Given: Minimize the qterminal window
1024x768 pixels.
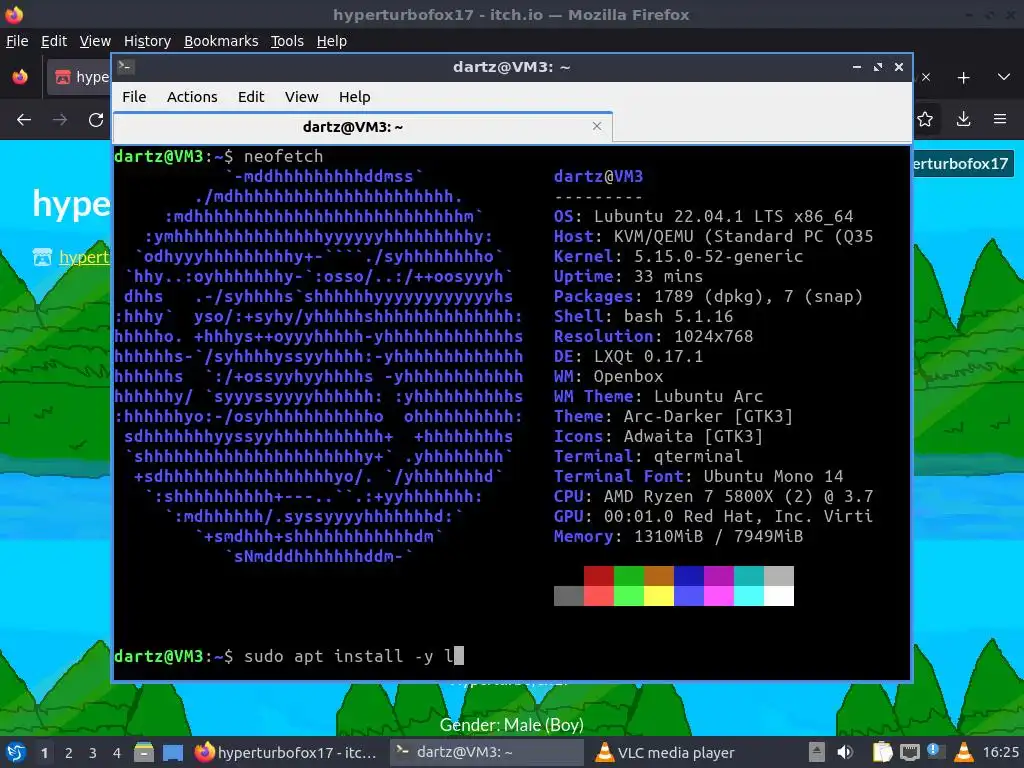Looking at the screenshot, I should pos(857,67).
